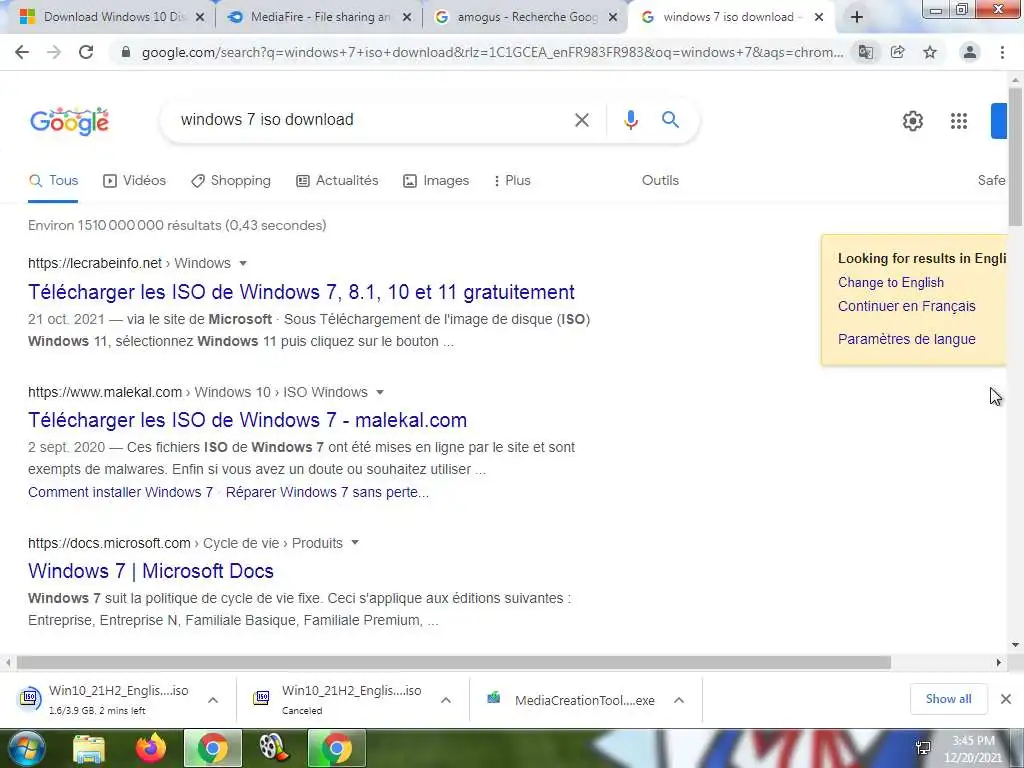Open the malekal.com result dropdown arrow

380,392
